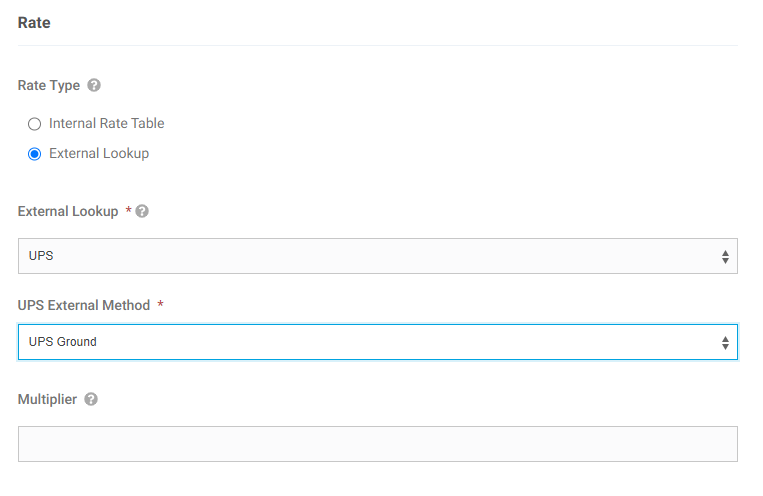
Task: Click the Rate Type help icon
Action: coord(94,85)
